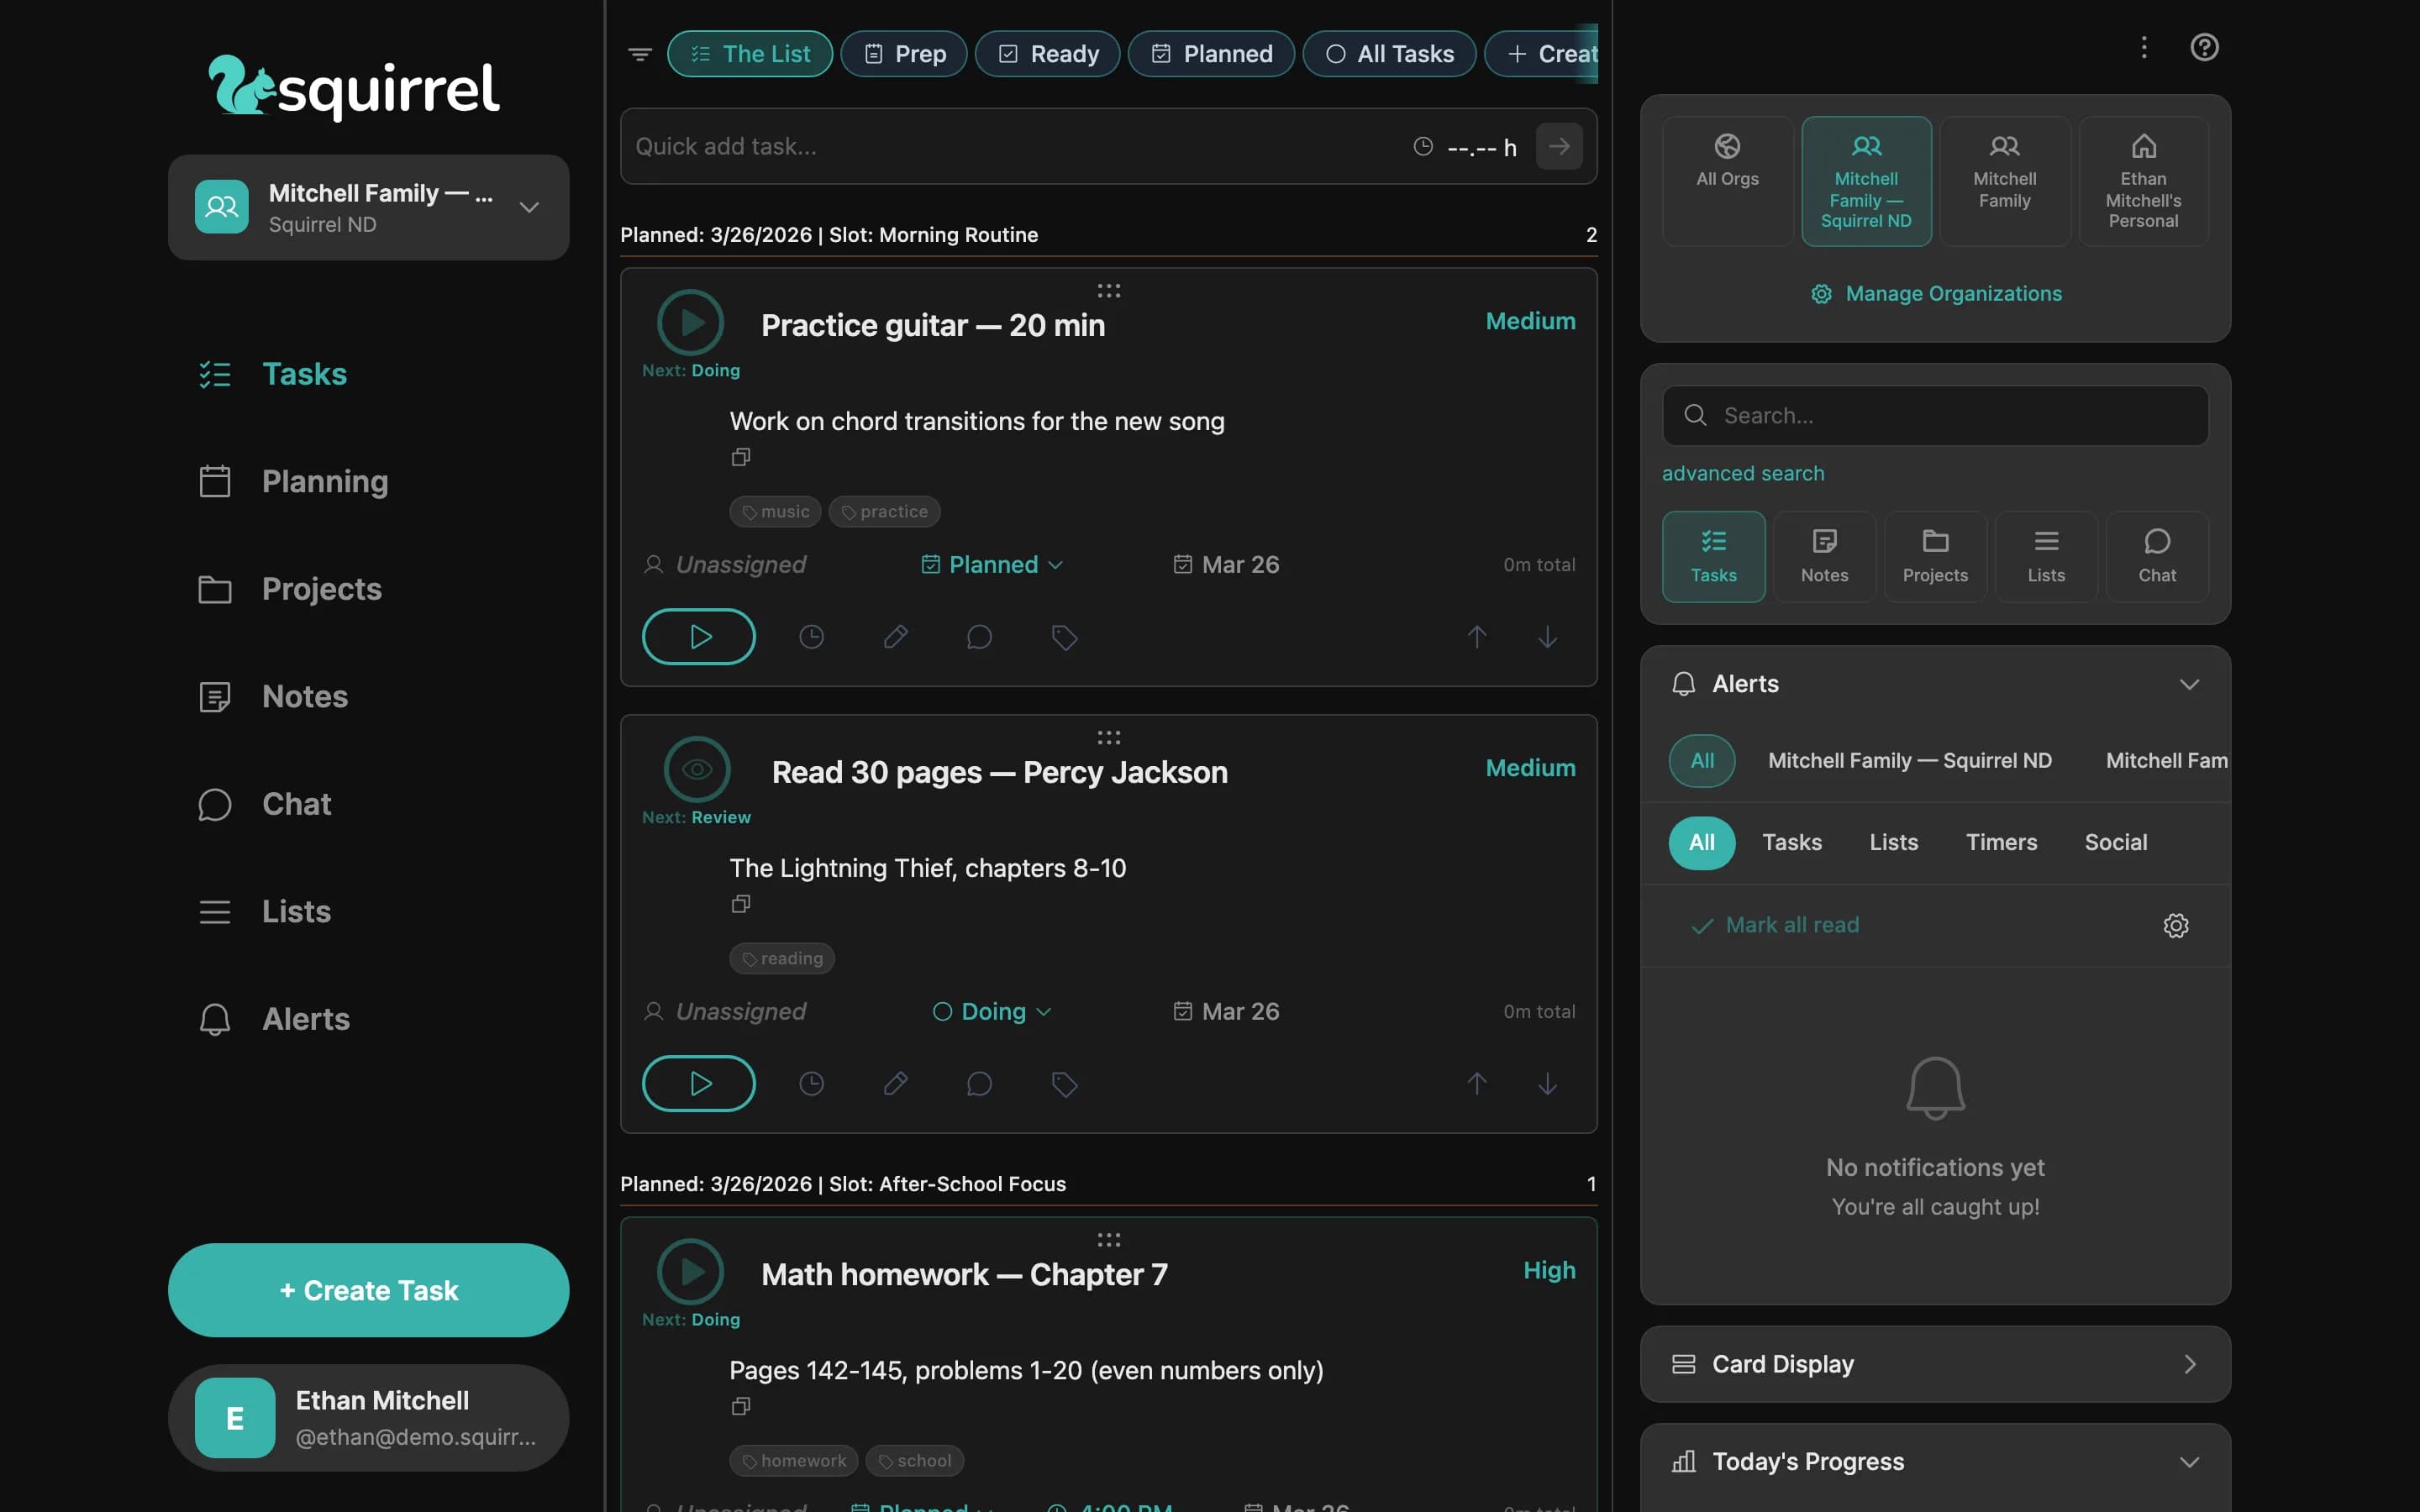The image size is (2420, 1512).
Task: Edit Practice guitar task with pencil icon
Action: click(x=895, y=637)
